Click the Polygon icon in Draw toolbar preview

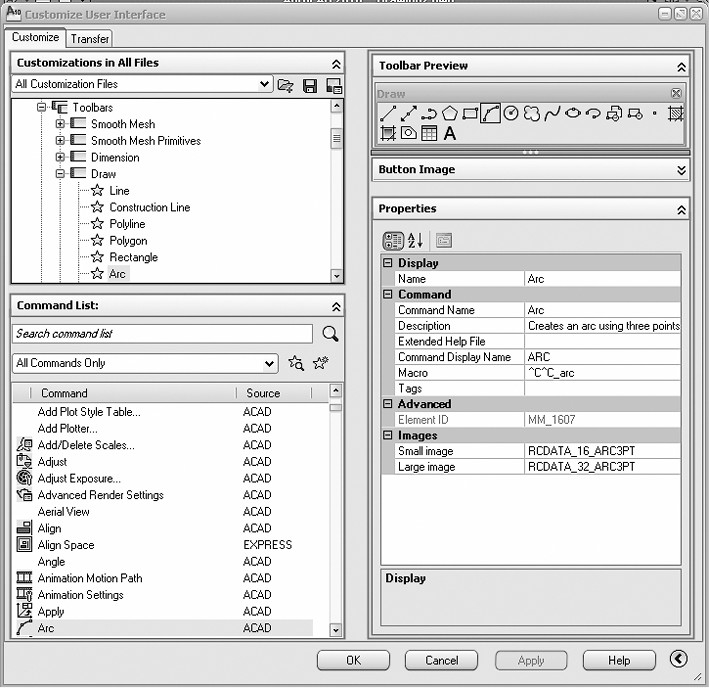449,114
